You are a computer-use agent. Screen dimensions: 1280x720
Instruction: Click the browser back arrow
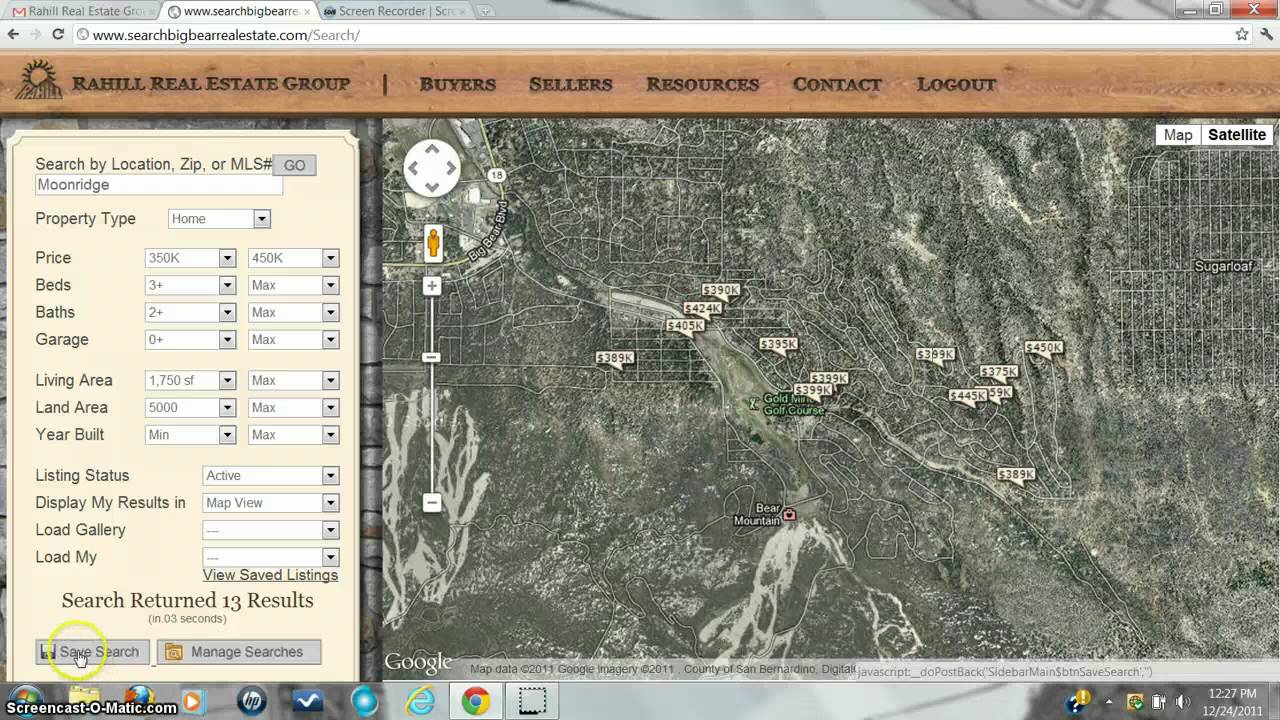coord(13,34)
